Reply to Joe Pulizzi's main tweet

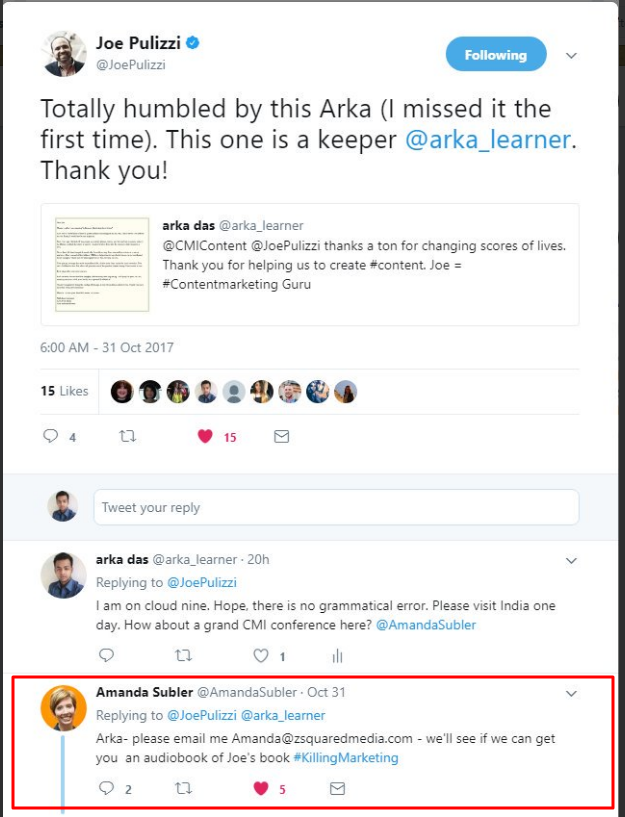51,437
